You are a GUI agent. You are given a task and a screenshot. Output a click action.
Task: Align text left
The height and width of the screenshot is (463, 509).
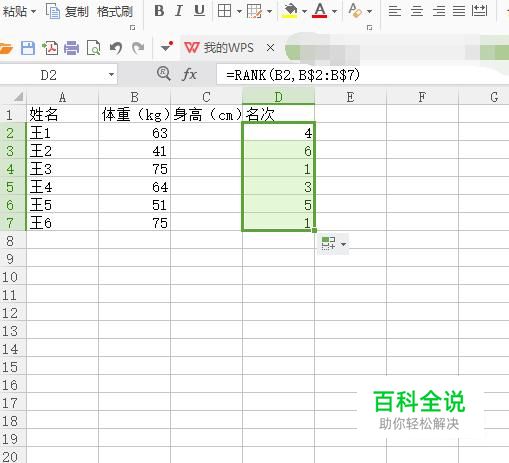tap(395, 11)
